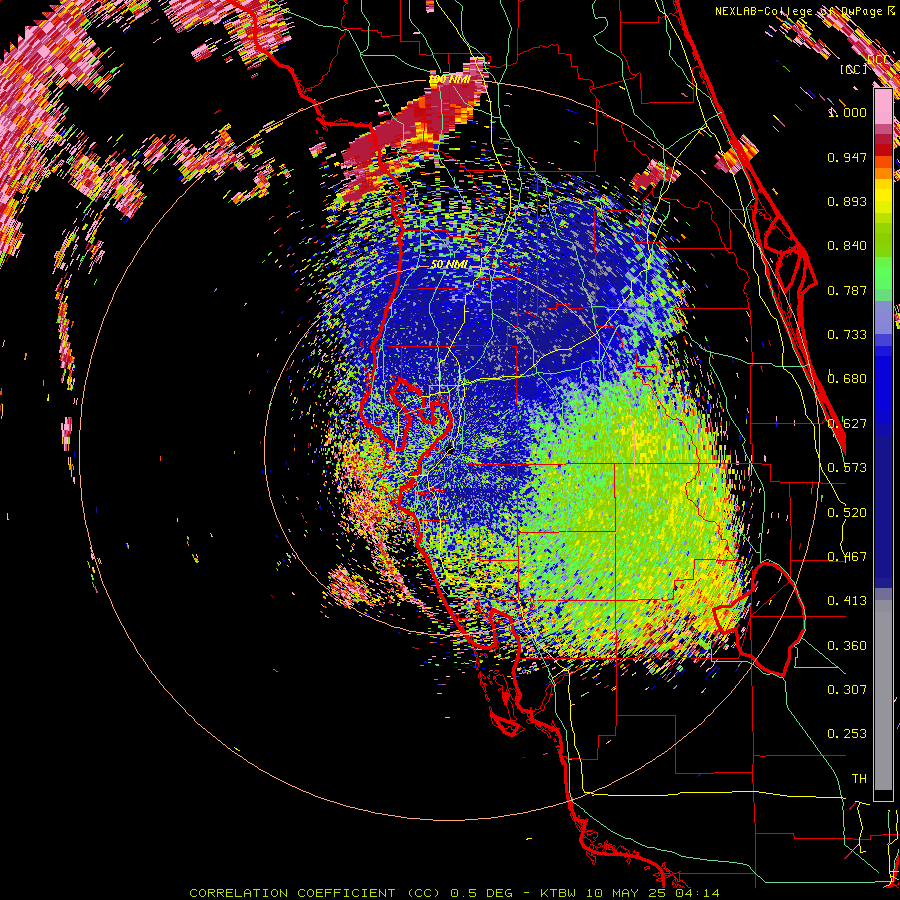Pick the bright green segment of the color bar

click(x=883, y=273)
